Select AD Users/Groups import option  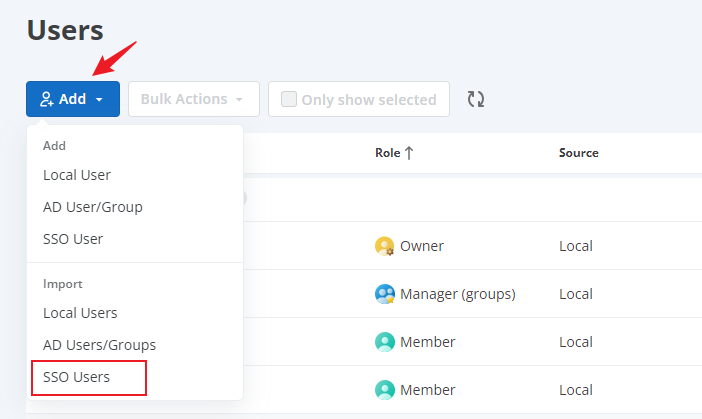pos(99,345)
